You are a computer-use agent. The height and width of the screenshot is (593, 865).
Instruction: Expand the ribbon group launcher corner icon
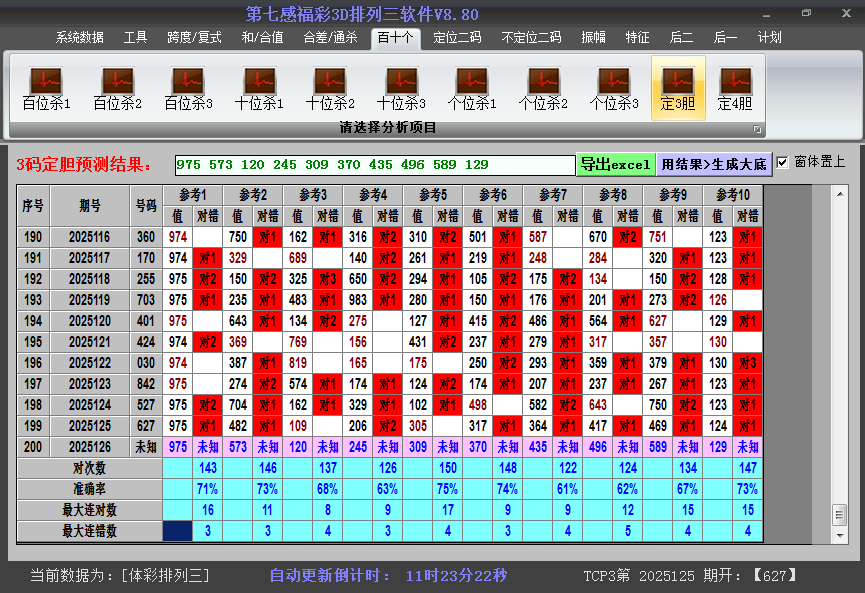[757, 129]
